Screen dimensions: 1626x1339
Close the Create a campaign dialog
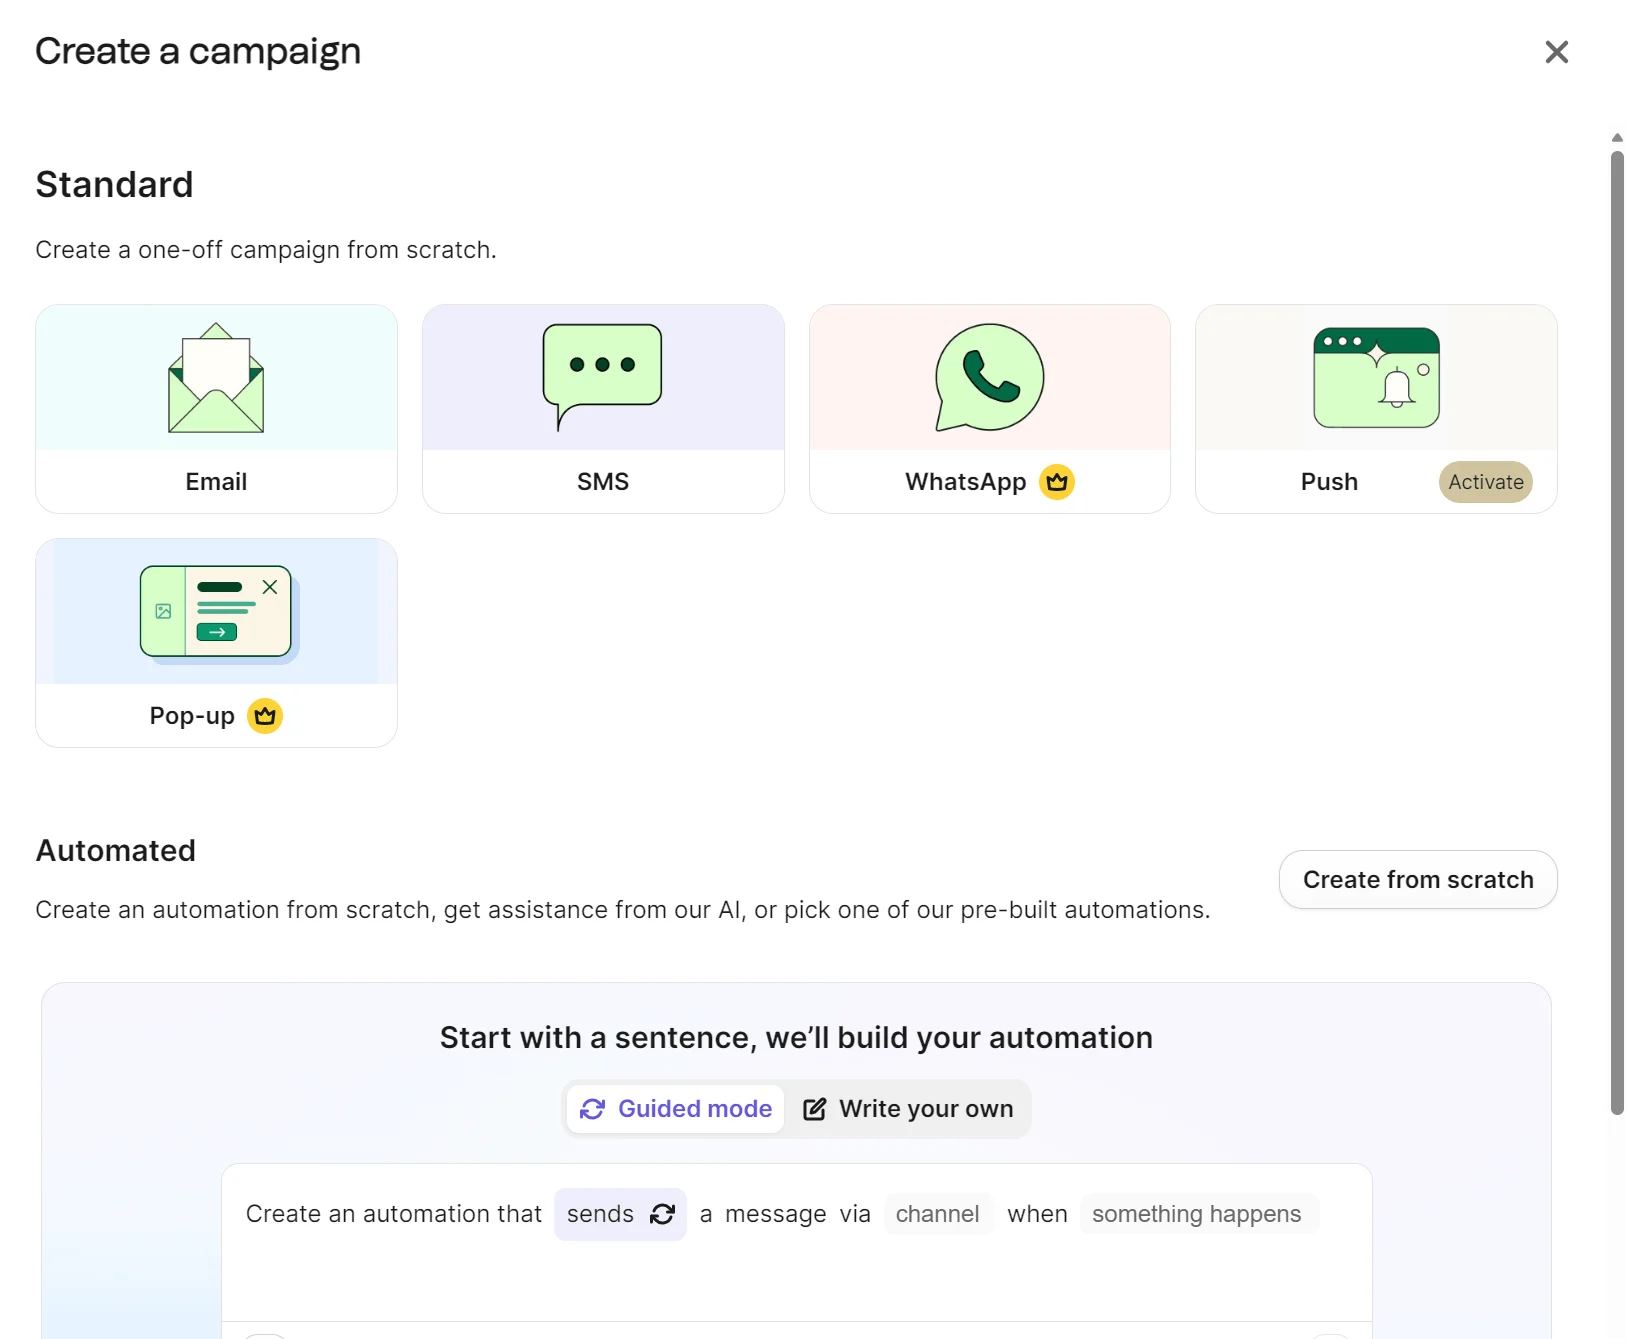[1556, 52]
